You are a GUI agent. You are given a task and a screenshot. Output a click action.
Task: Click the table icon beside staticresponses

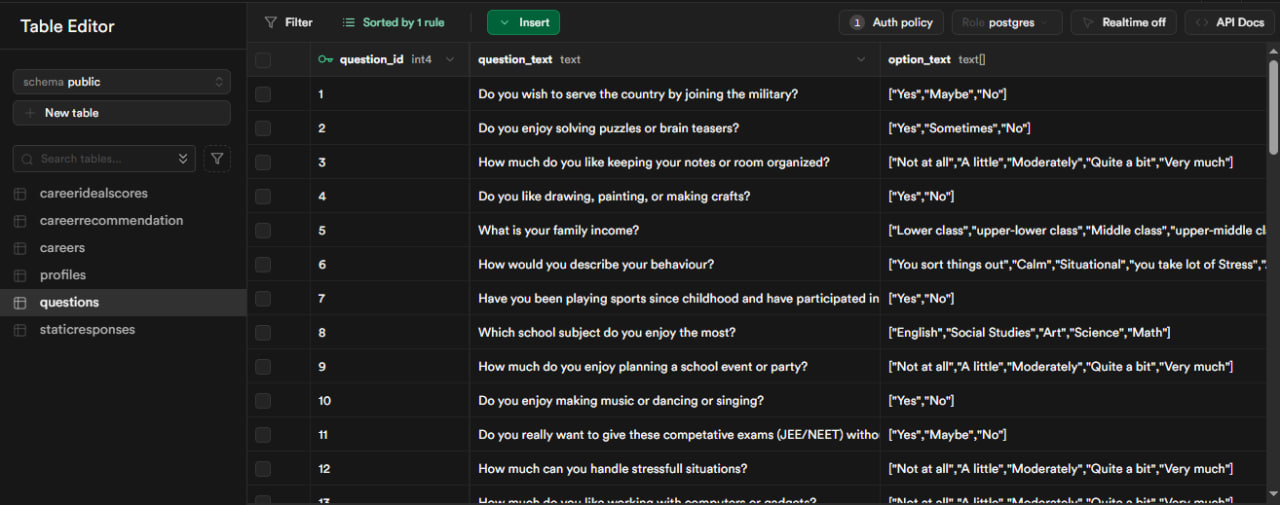20,329
